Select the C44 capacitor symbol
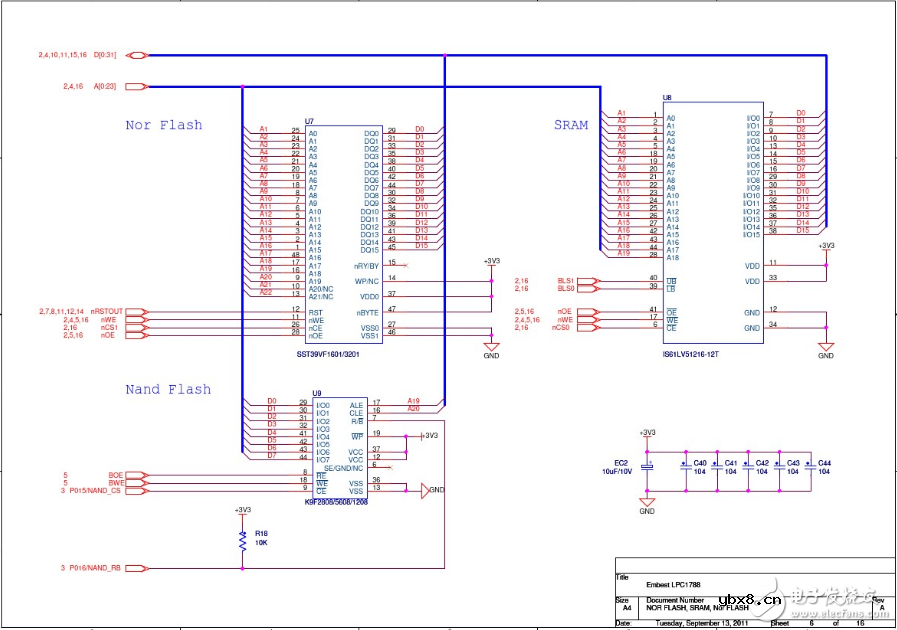 [x=809, y=465]
